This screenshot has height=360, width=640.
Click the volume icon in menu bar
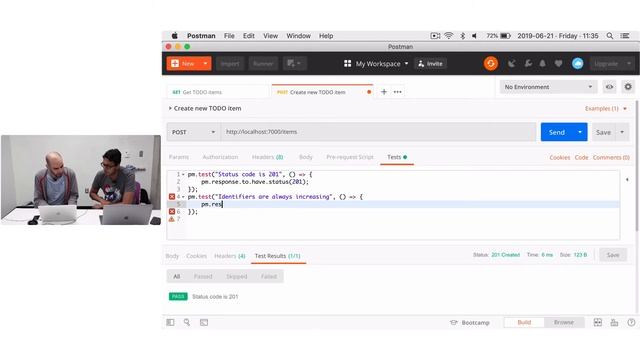tap(475, 36)
